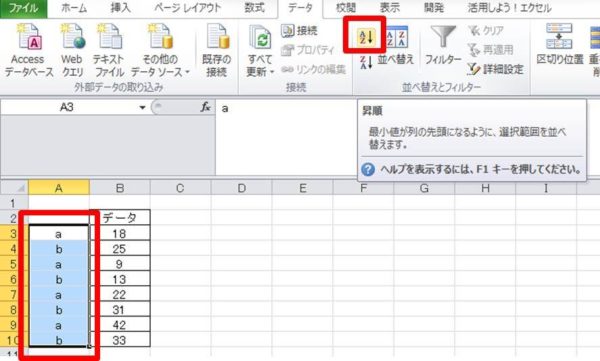Click the cell with value 33
This screenshot has height=361, width=600.
(x=120, y=340)
